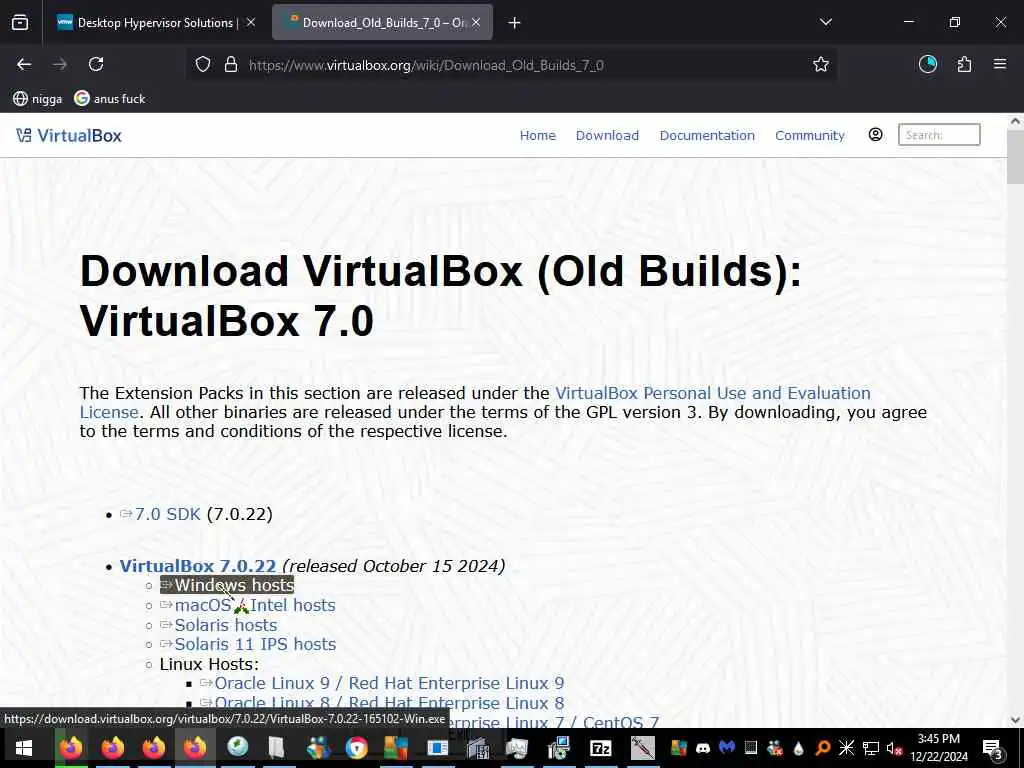Open the Solaris 11 IPS hosts link

click(255, 644)
